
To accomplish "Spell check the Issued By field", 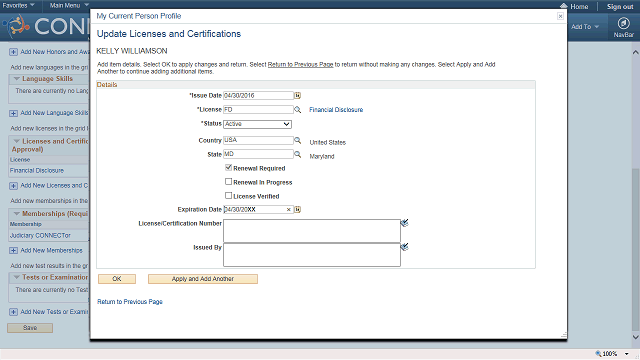I will click(x=404, y=247).
